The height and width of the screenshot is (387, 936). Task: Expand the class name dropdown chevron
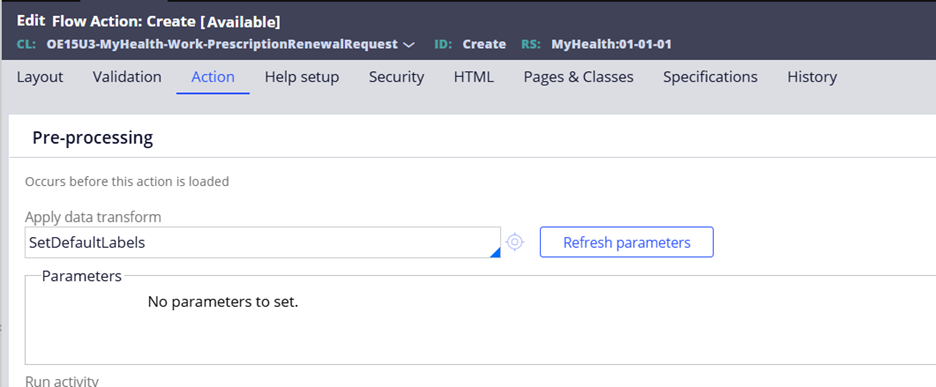[x=409, y=45]
